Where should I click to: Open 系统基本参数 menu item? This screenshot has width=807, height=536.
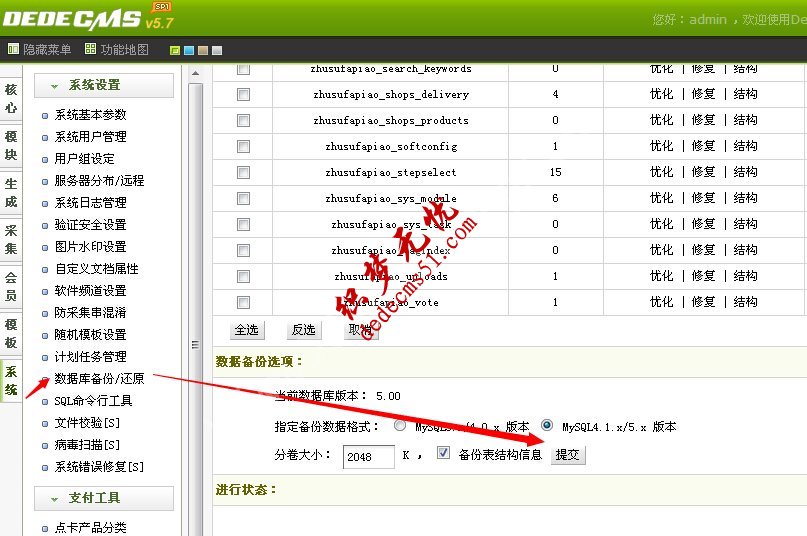pyautogui.click(x=90, y=115)
